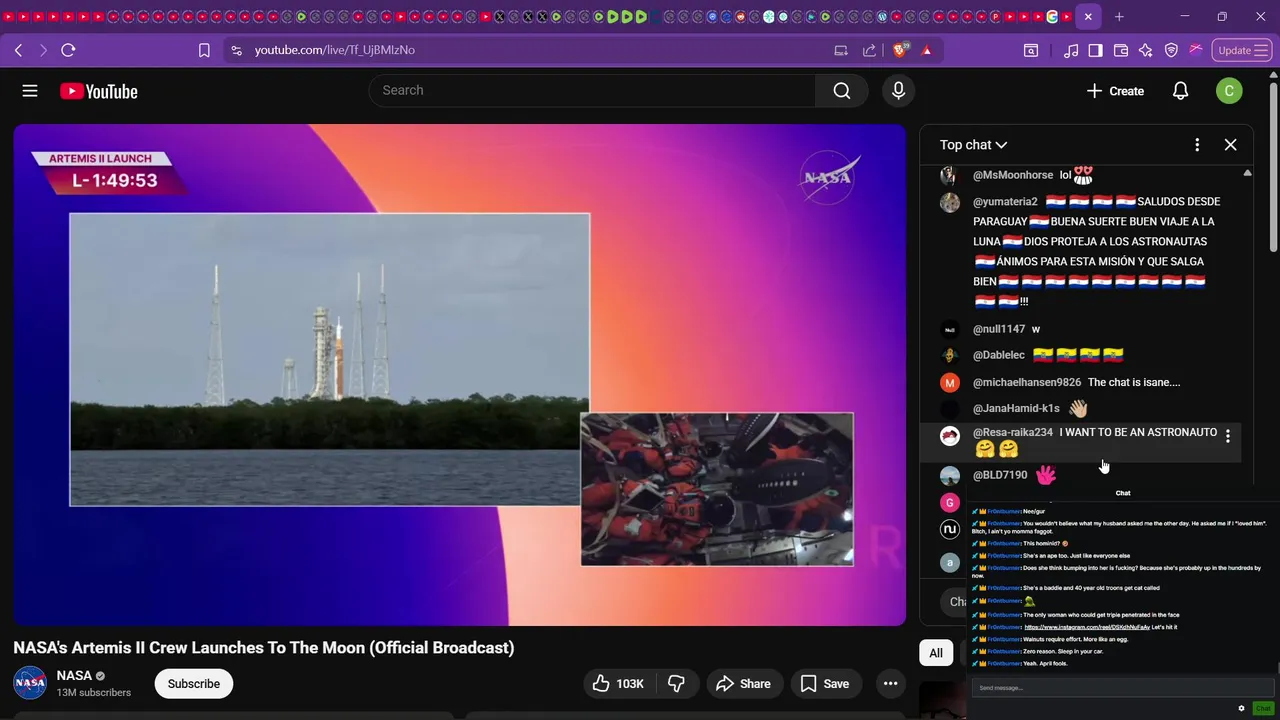The height and width of the screenshot is (720, 1280).
Task: View site information icon in address bar
Action: pos(236,50)
